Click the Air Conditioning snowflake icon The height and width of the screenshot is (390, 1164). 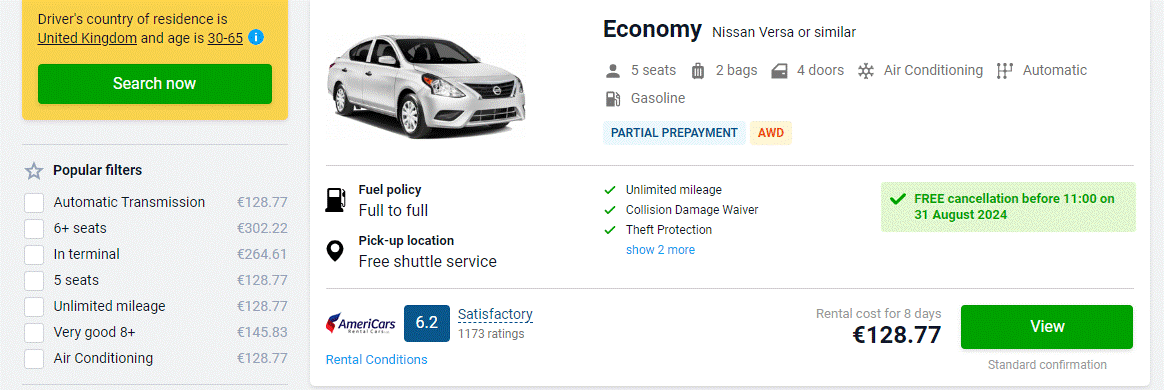click(865, 71)
